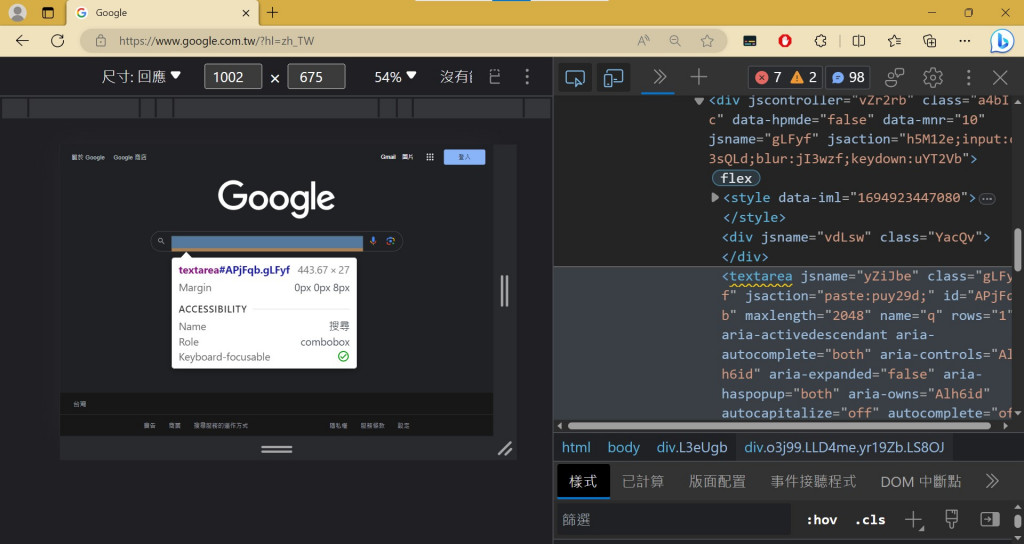Image resolution: width=1024 pixels, height=544 pixels.
Task: Click the rotate device icon
Action: pos(495,76)
